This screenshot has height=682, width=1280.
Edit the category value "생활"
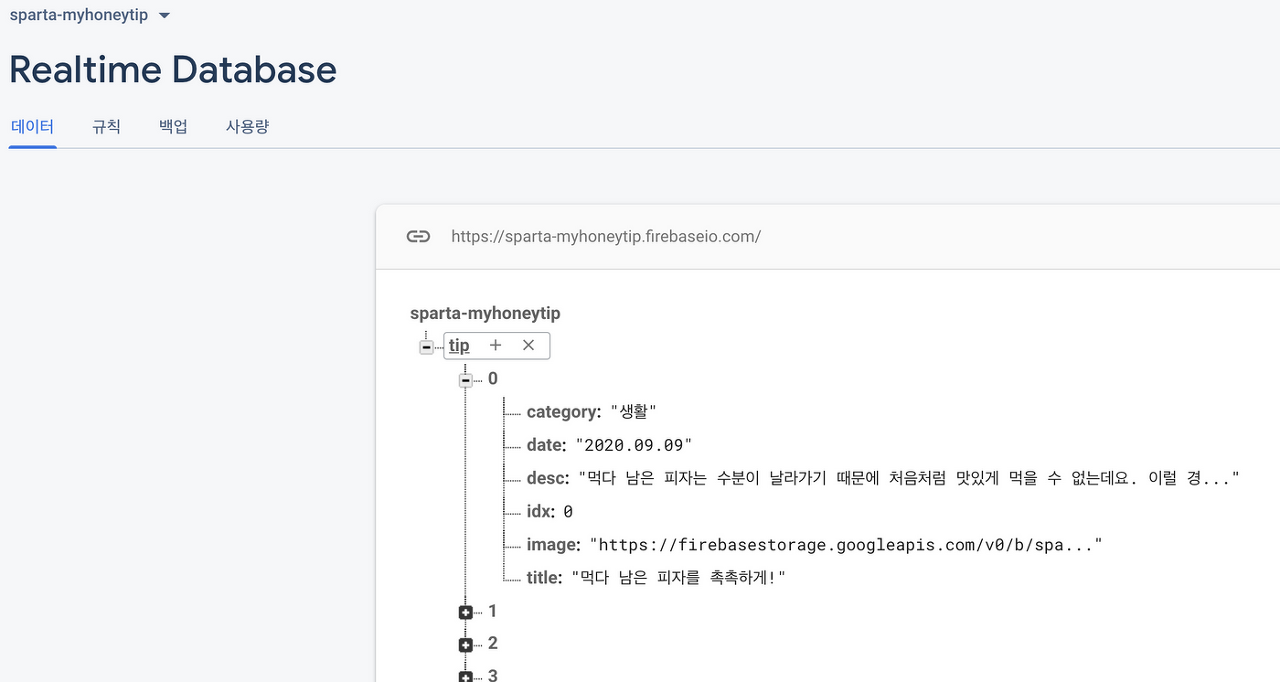633,412
